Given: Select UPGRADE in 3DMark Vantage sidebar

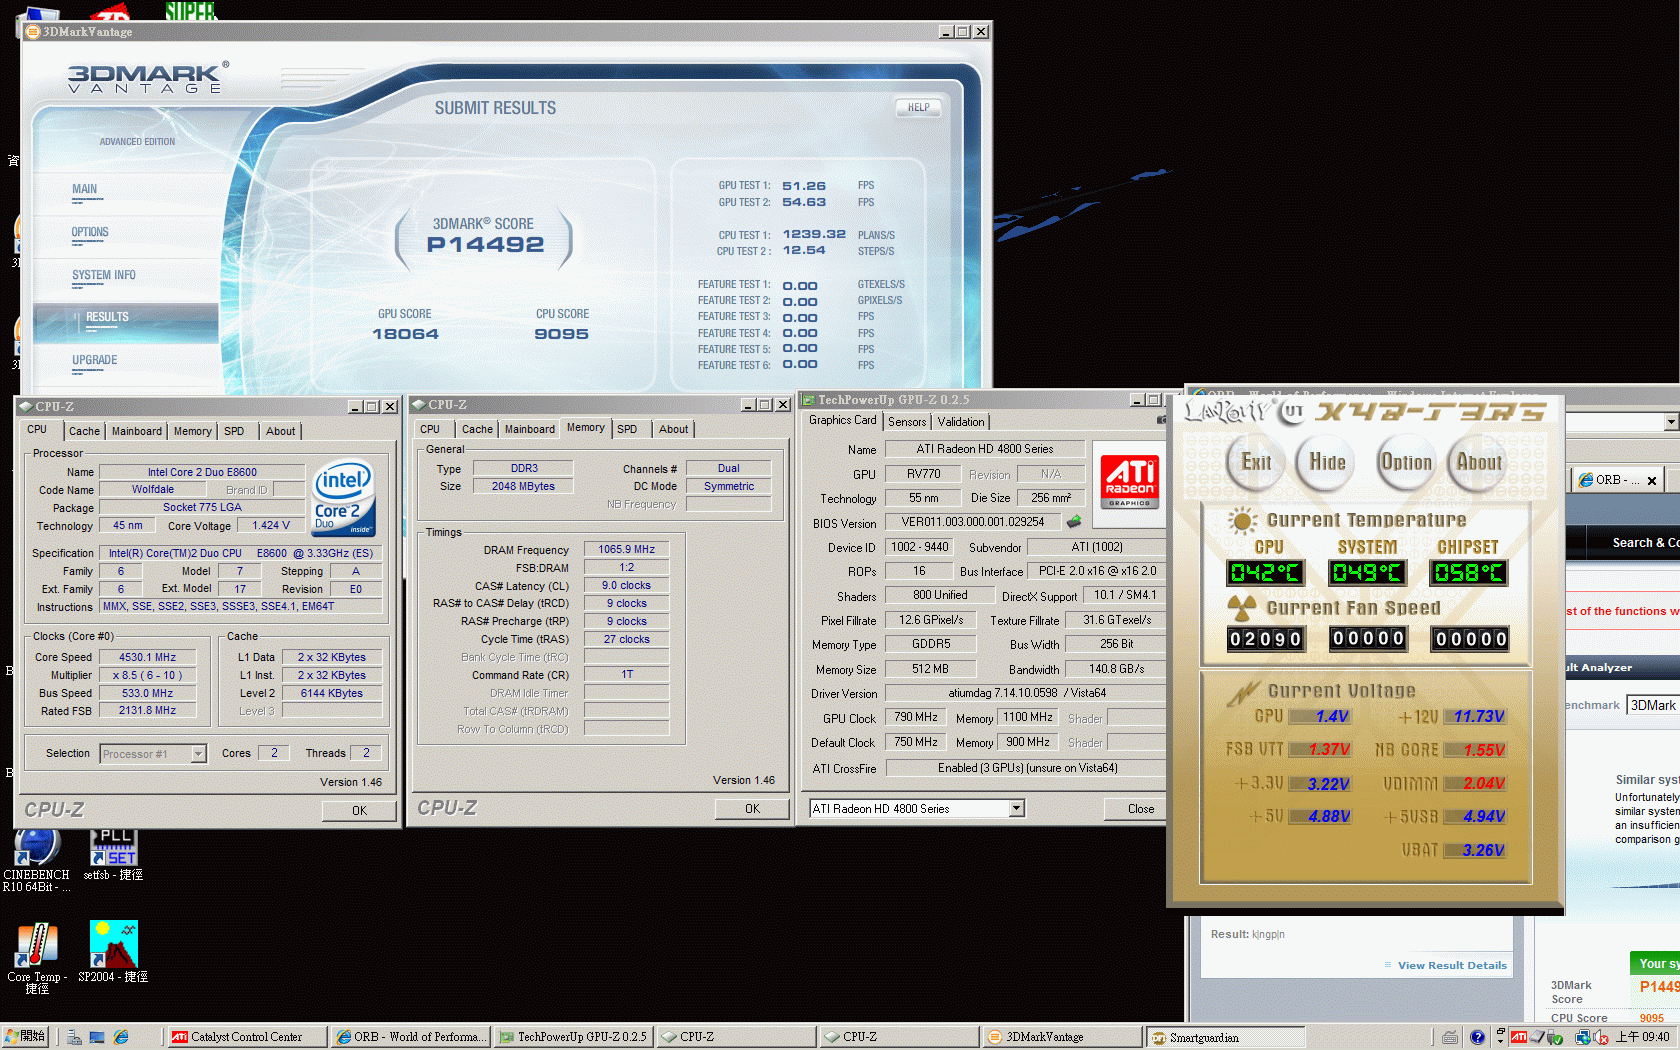Looking at the screenshot, I should (94, 360).
